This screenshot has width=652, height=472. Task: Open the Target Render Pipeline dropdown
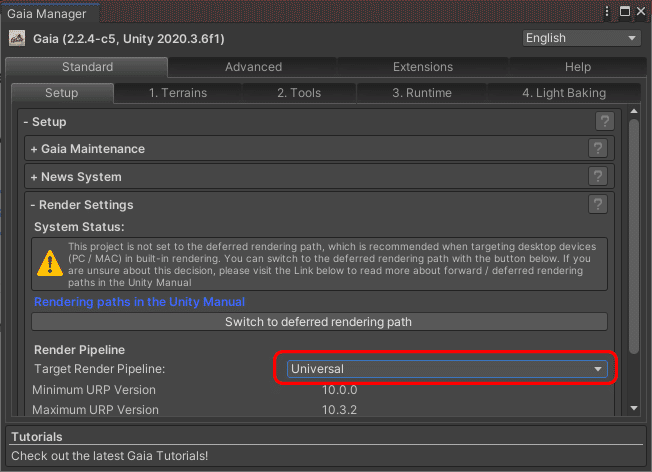pyautogui.click(x=447, y=369)
